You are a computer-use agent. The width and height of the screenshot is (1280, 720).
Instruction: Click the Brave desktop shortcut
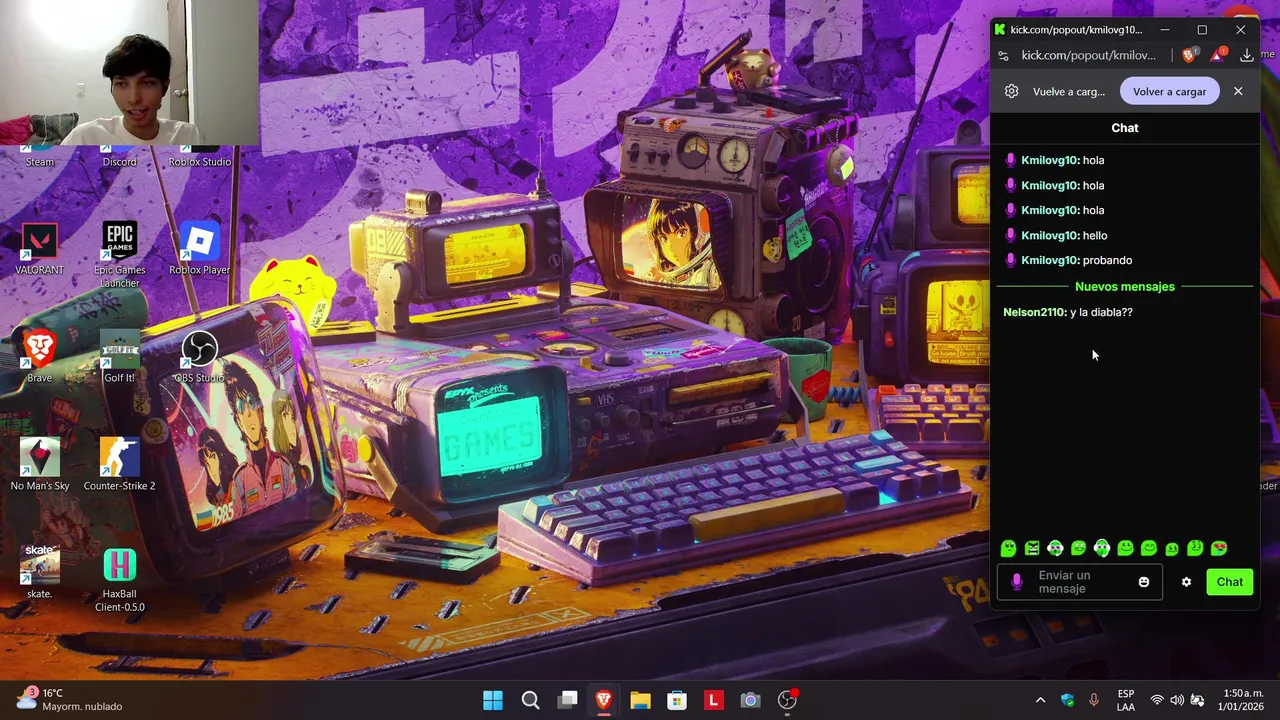(x=39, y=357)
